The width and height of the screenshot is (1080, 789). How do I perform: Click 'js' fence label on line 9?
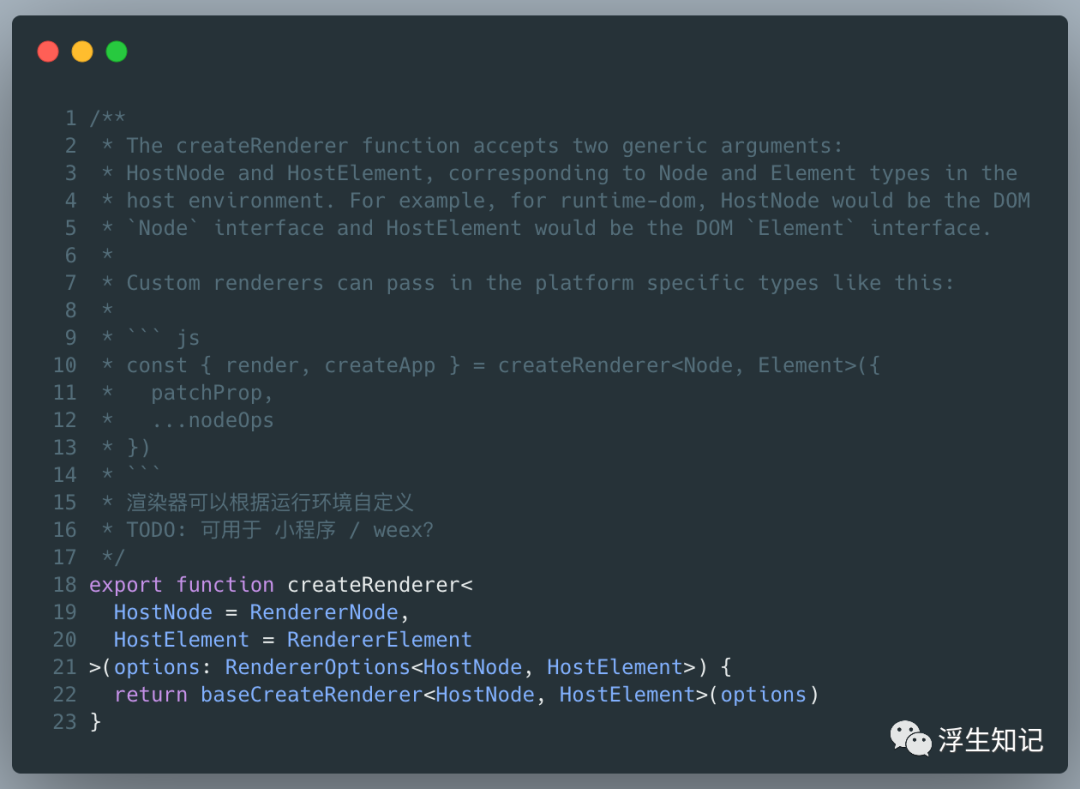click(188, 338)
